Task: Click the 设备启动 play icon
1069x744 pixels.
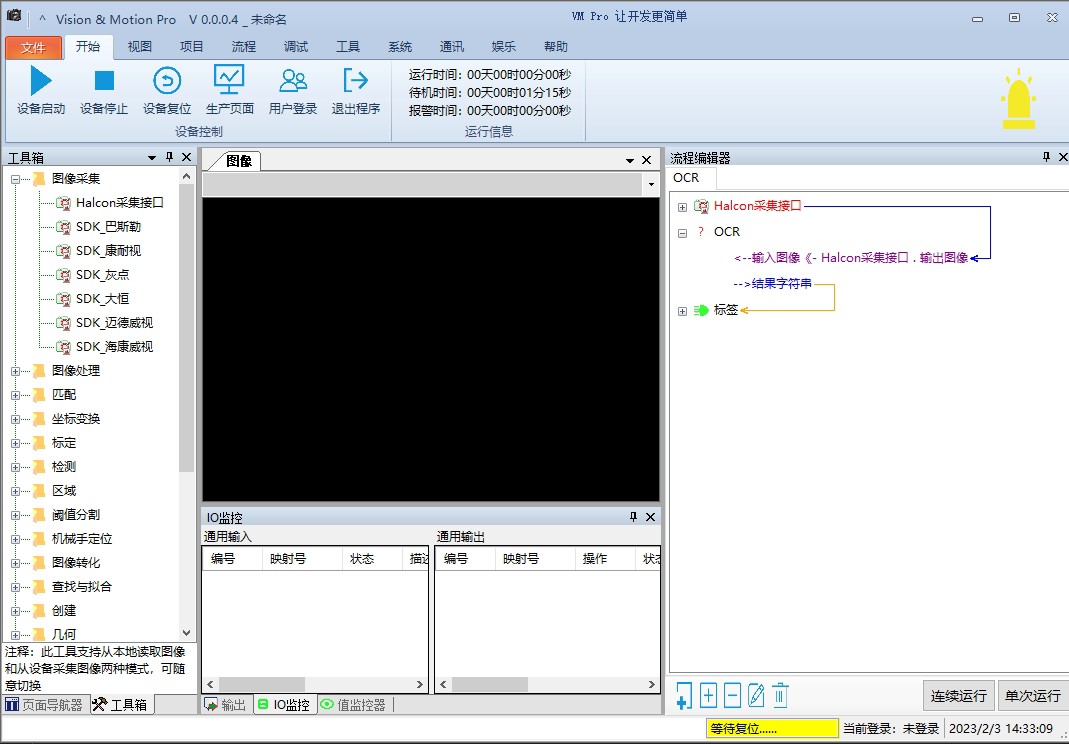Action: tap(41, 80)
